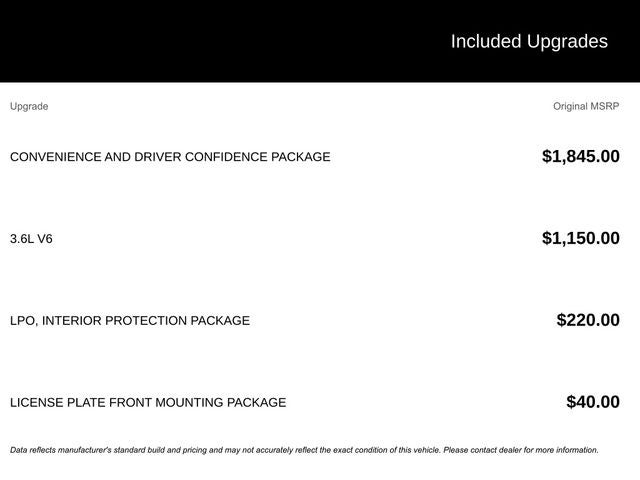The image size is (640, 480).
Task: Click the word MOUNTING in fourth upgrade
Action: click(189, 402)
